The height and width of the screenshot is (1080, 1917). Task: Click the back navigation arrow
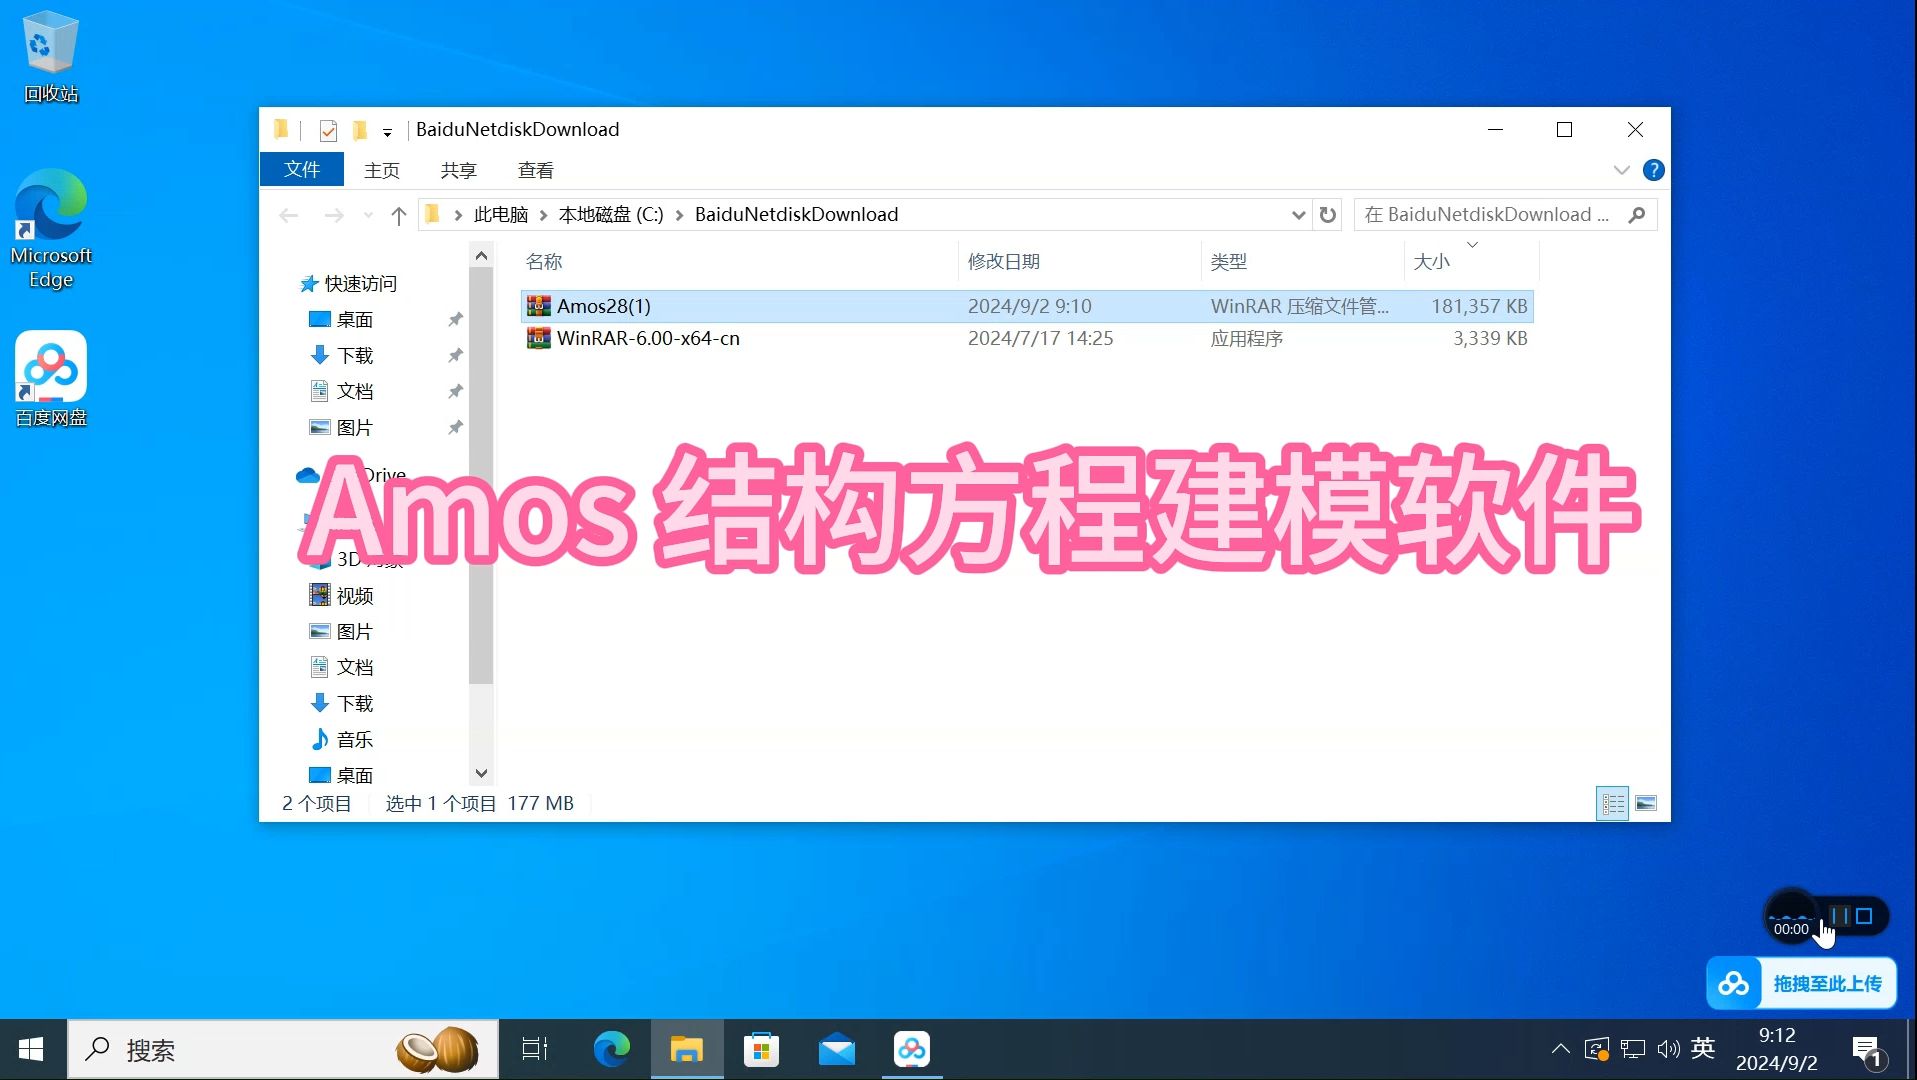coord(288,214)
